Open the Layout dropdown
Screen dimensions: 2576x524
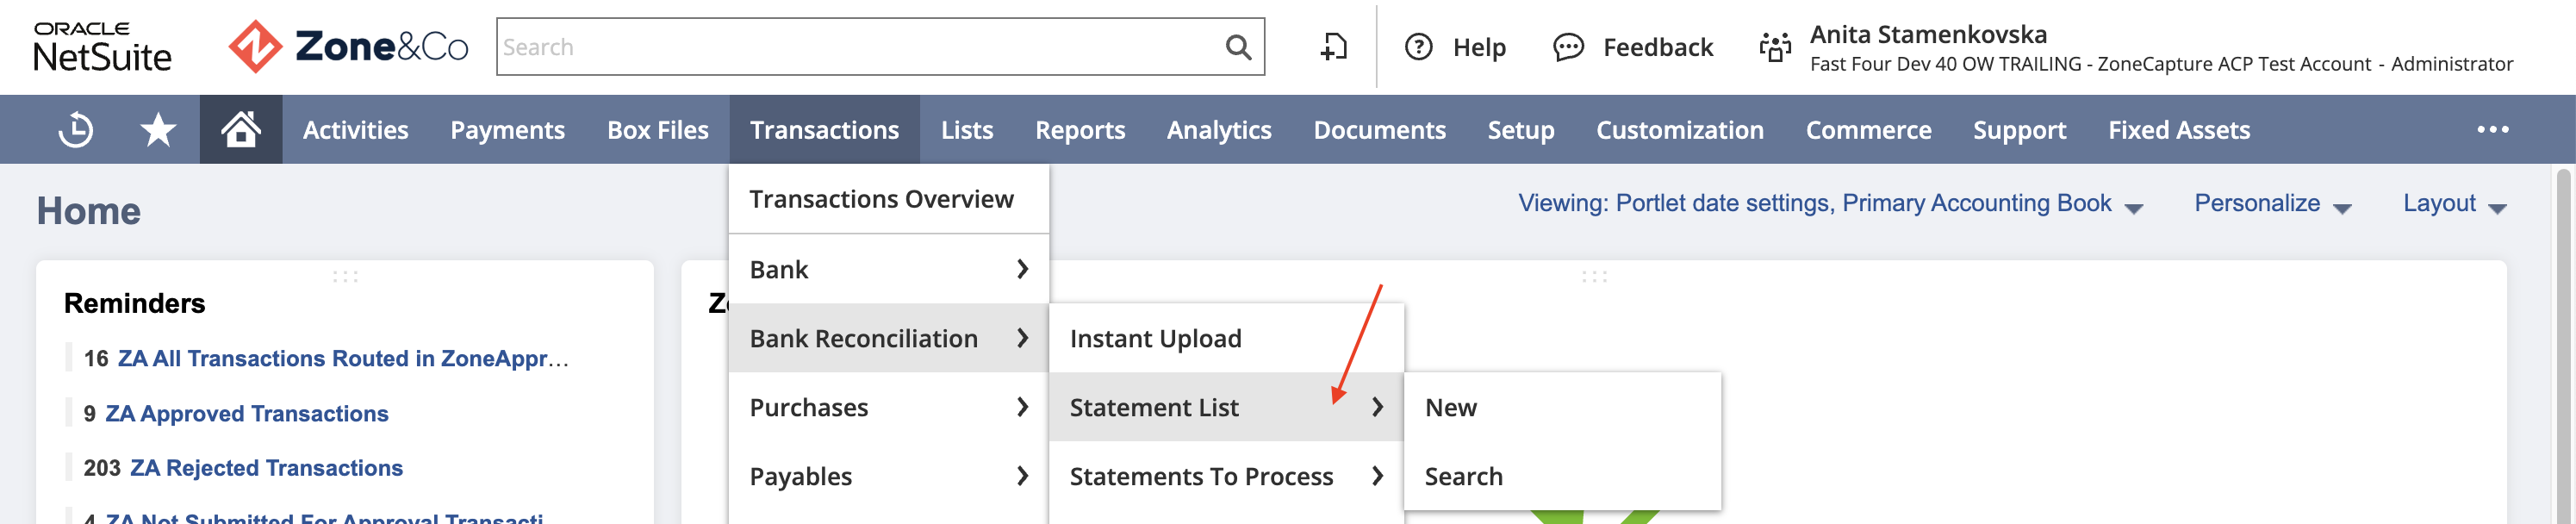2454,204
